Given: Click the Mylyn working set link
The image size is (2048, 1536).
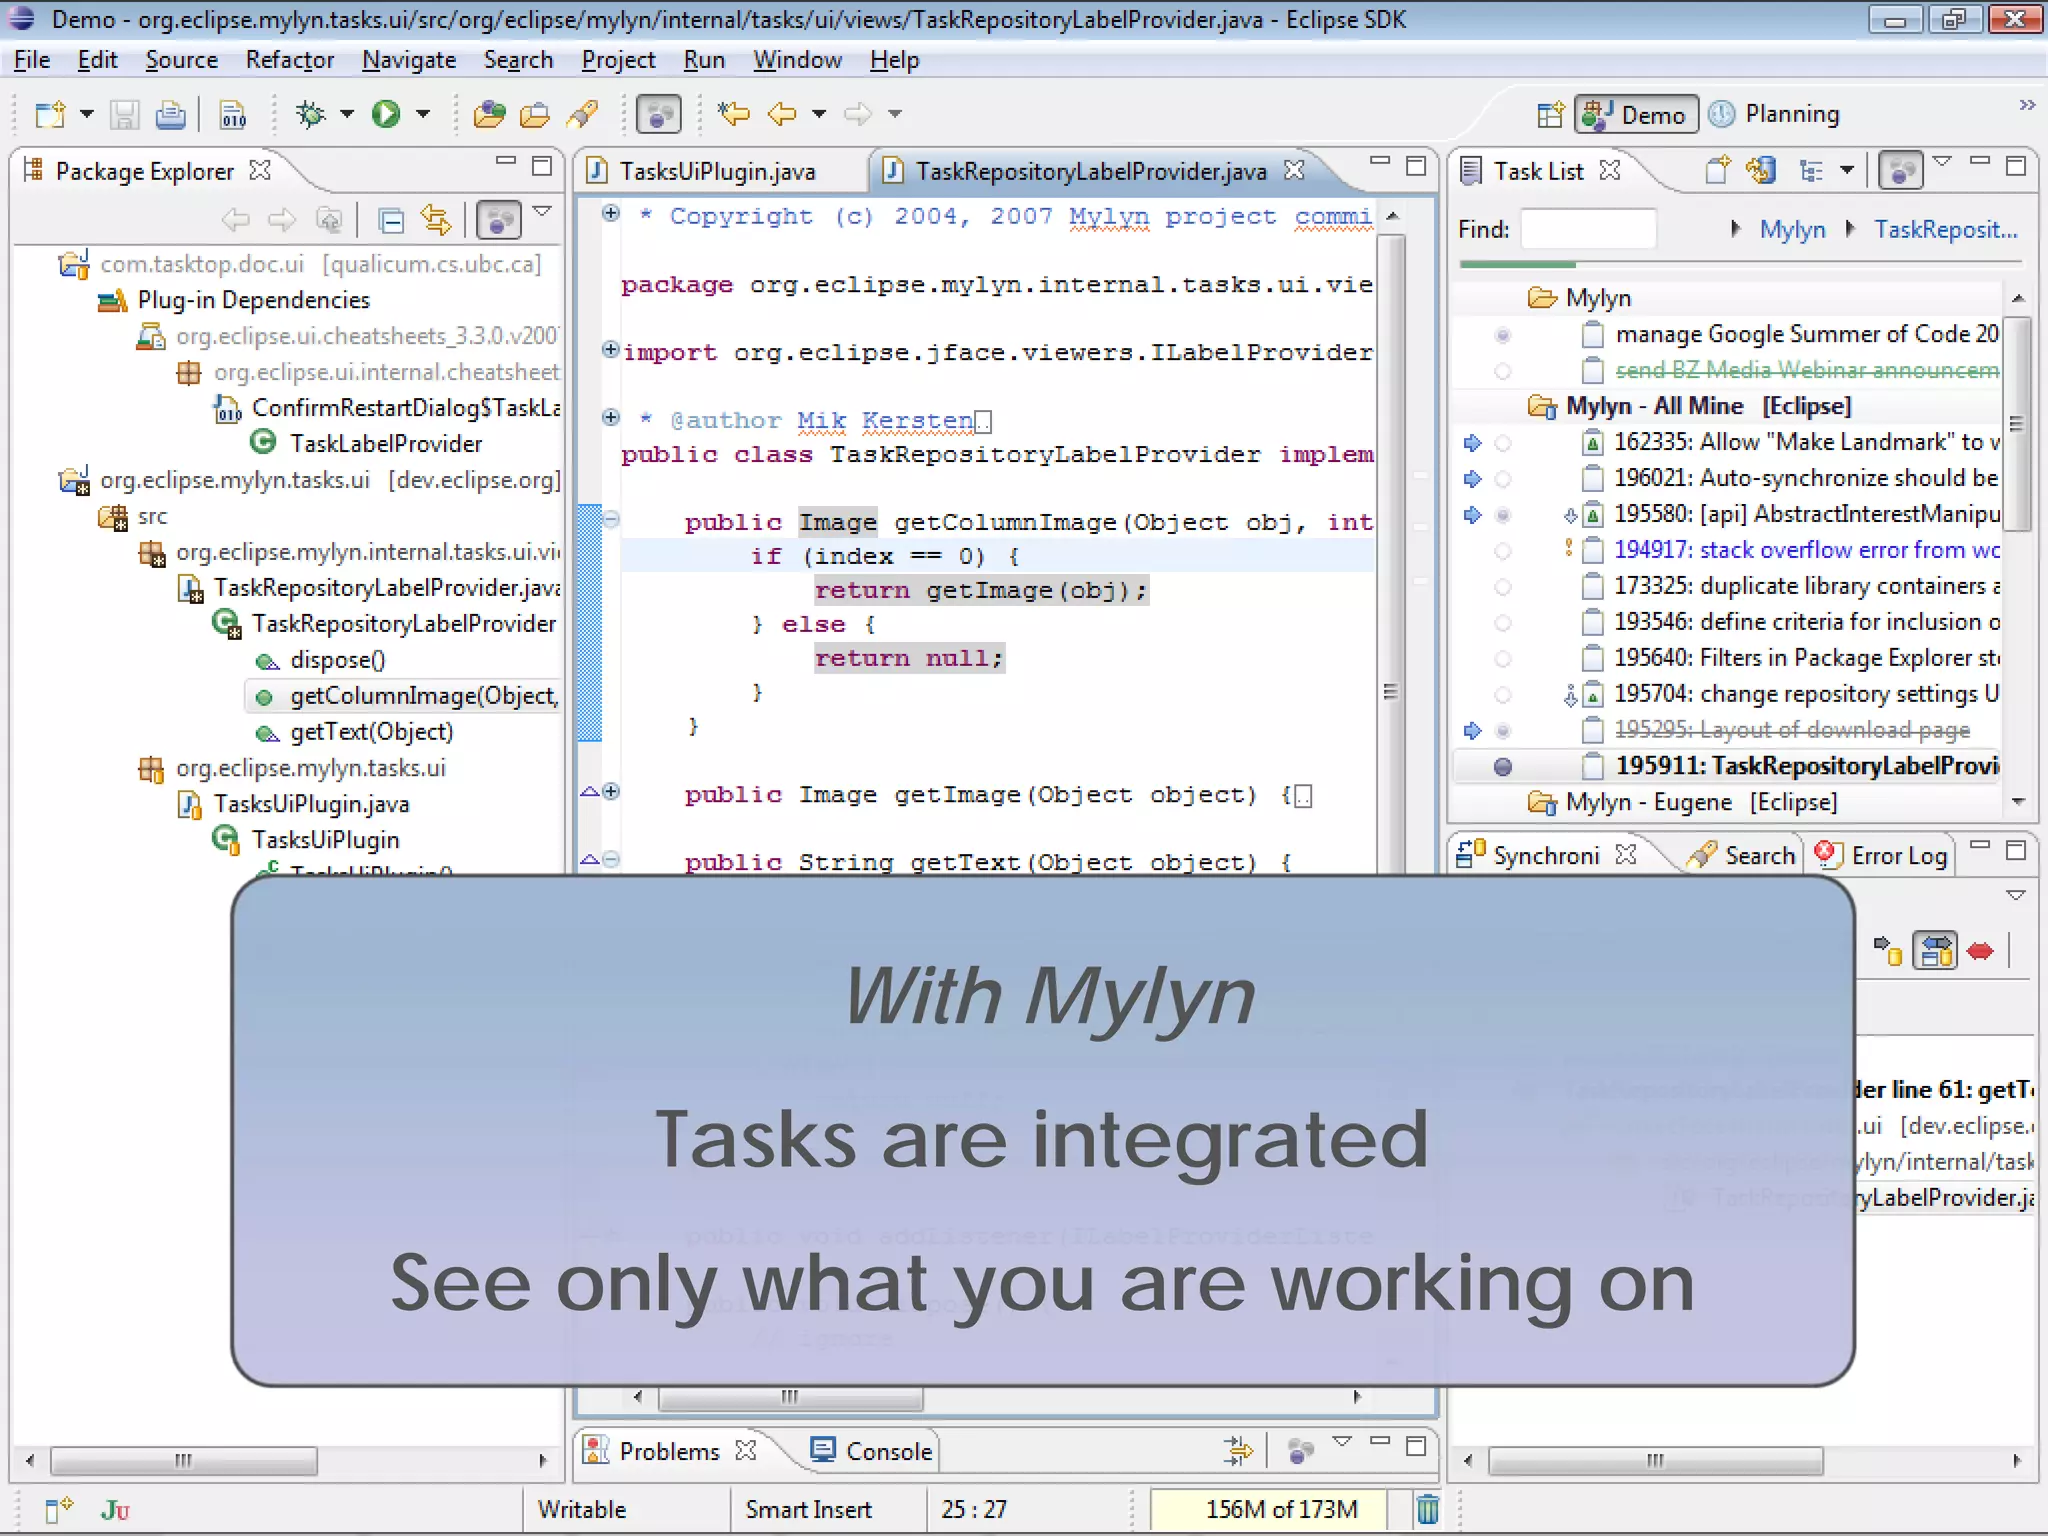Looking at the screenshot, I should click(1792, 230).
